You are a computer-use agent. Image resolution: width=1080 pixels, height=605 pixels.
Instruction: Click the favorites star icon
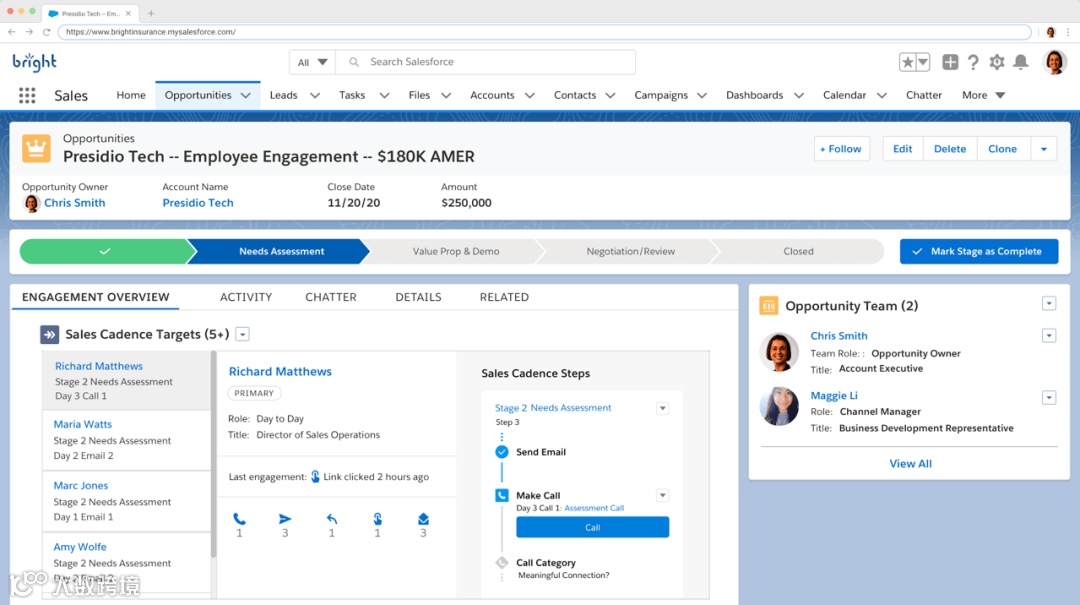click(x=908, y=62)
